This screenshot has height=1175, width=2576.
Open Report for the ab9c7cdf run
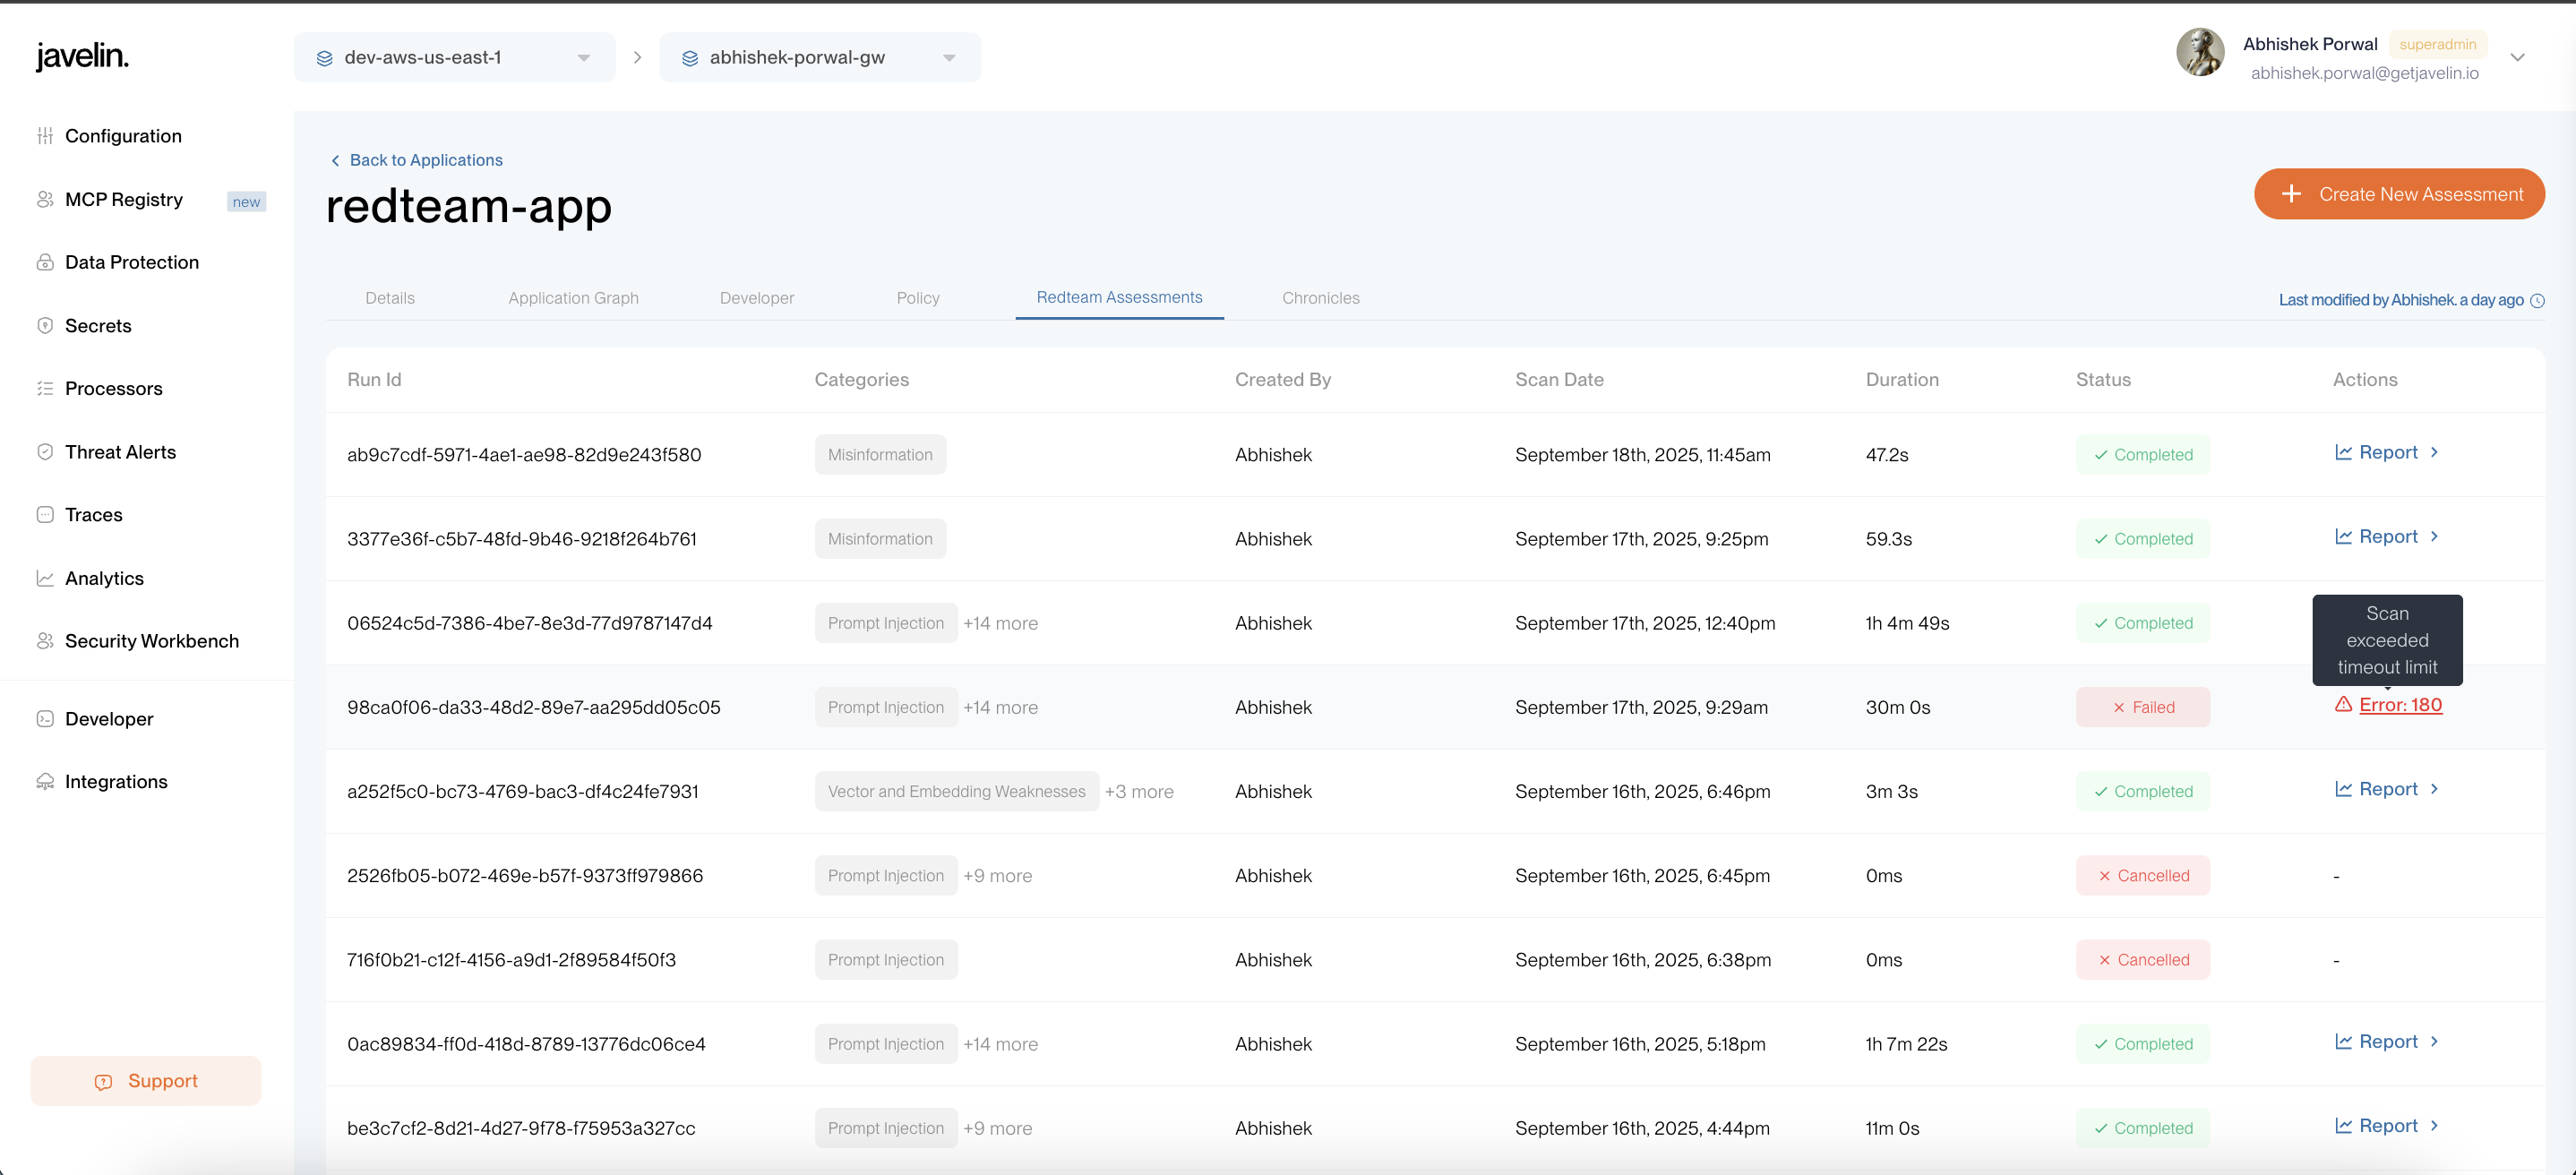(x=2387, y=453)
